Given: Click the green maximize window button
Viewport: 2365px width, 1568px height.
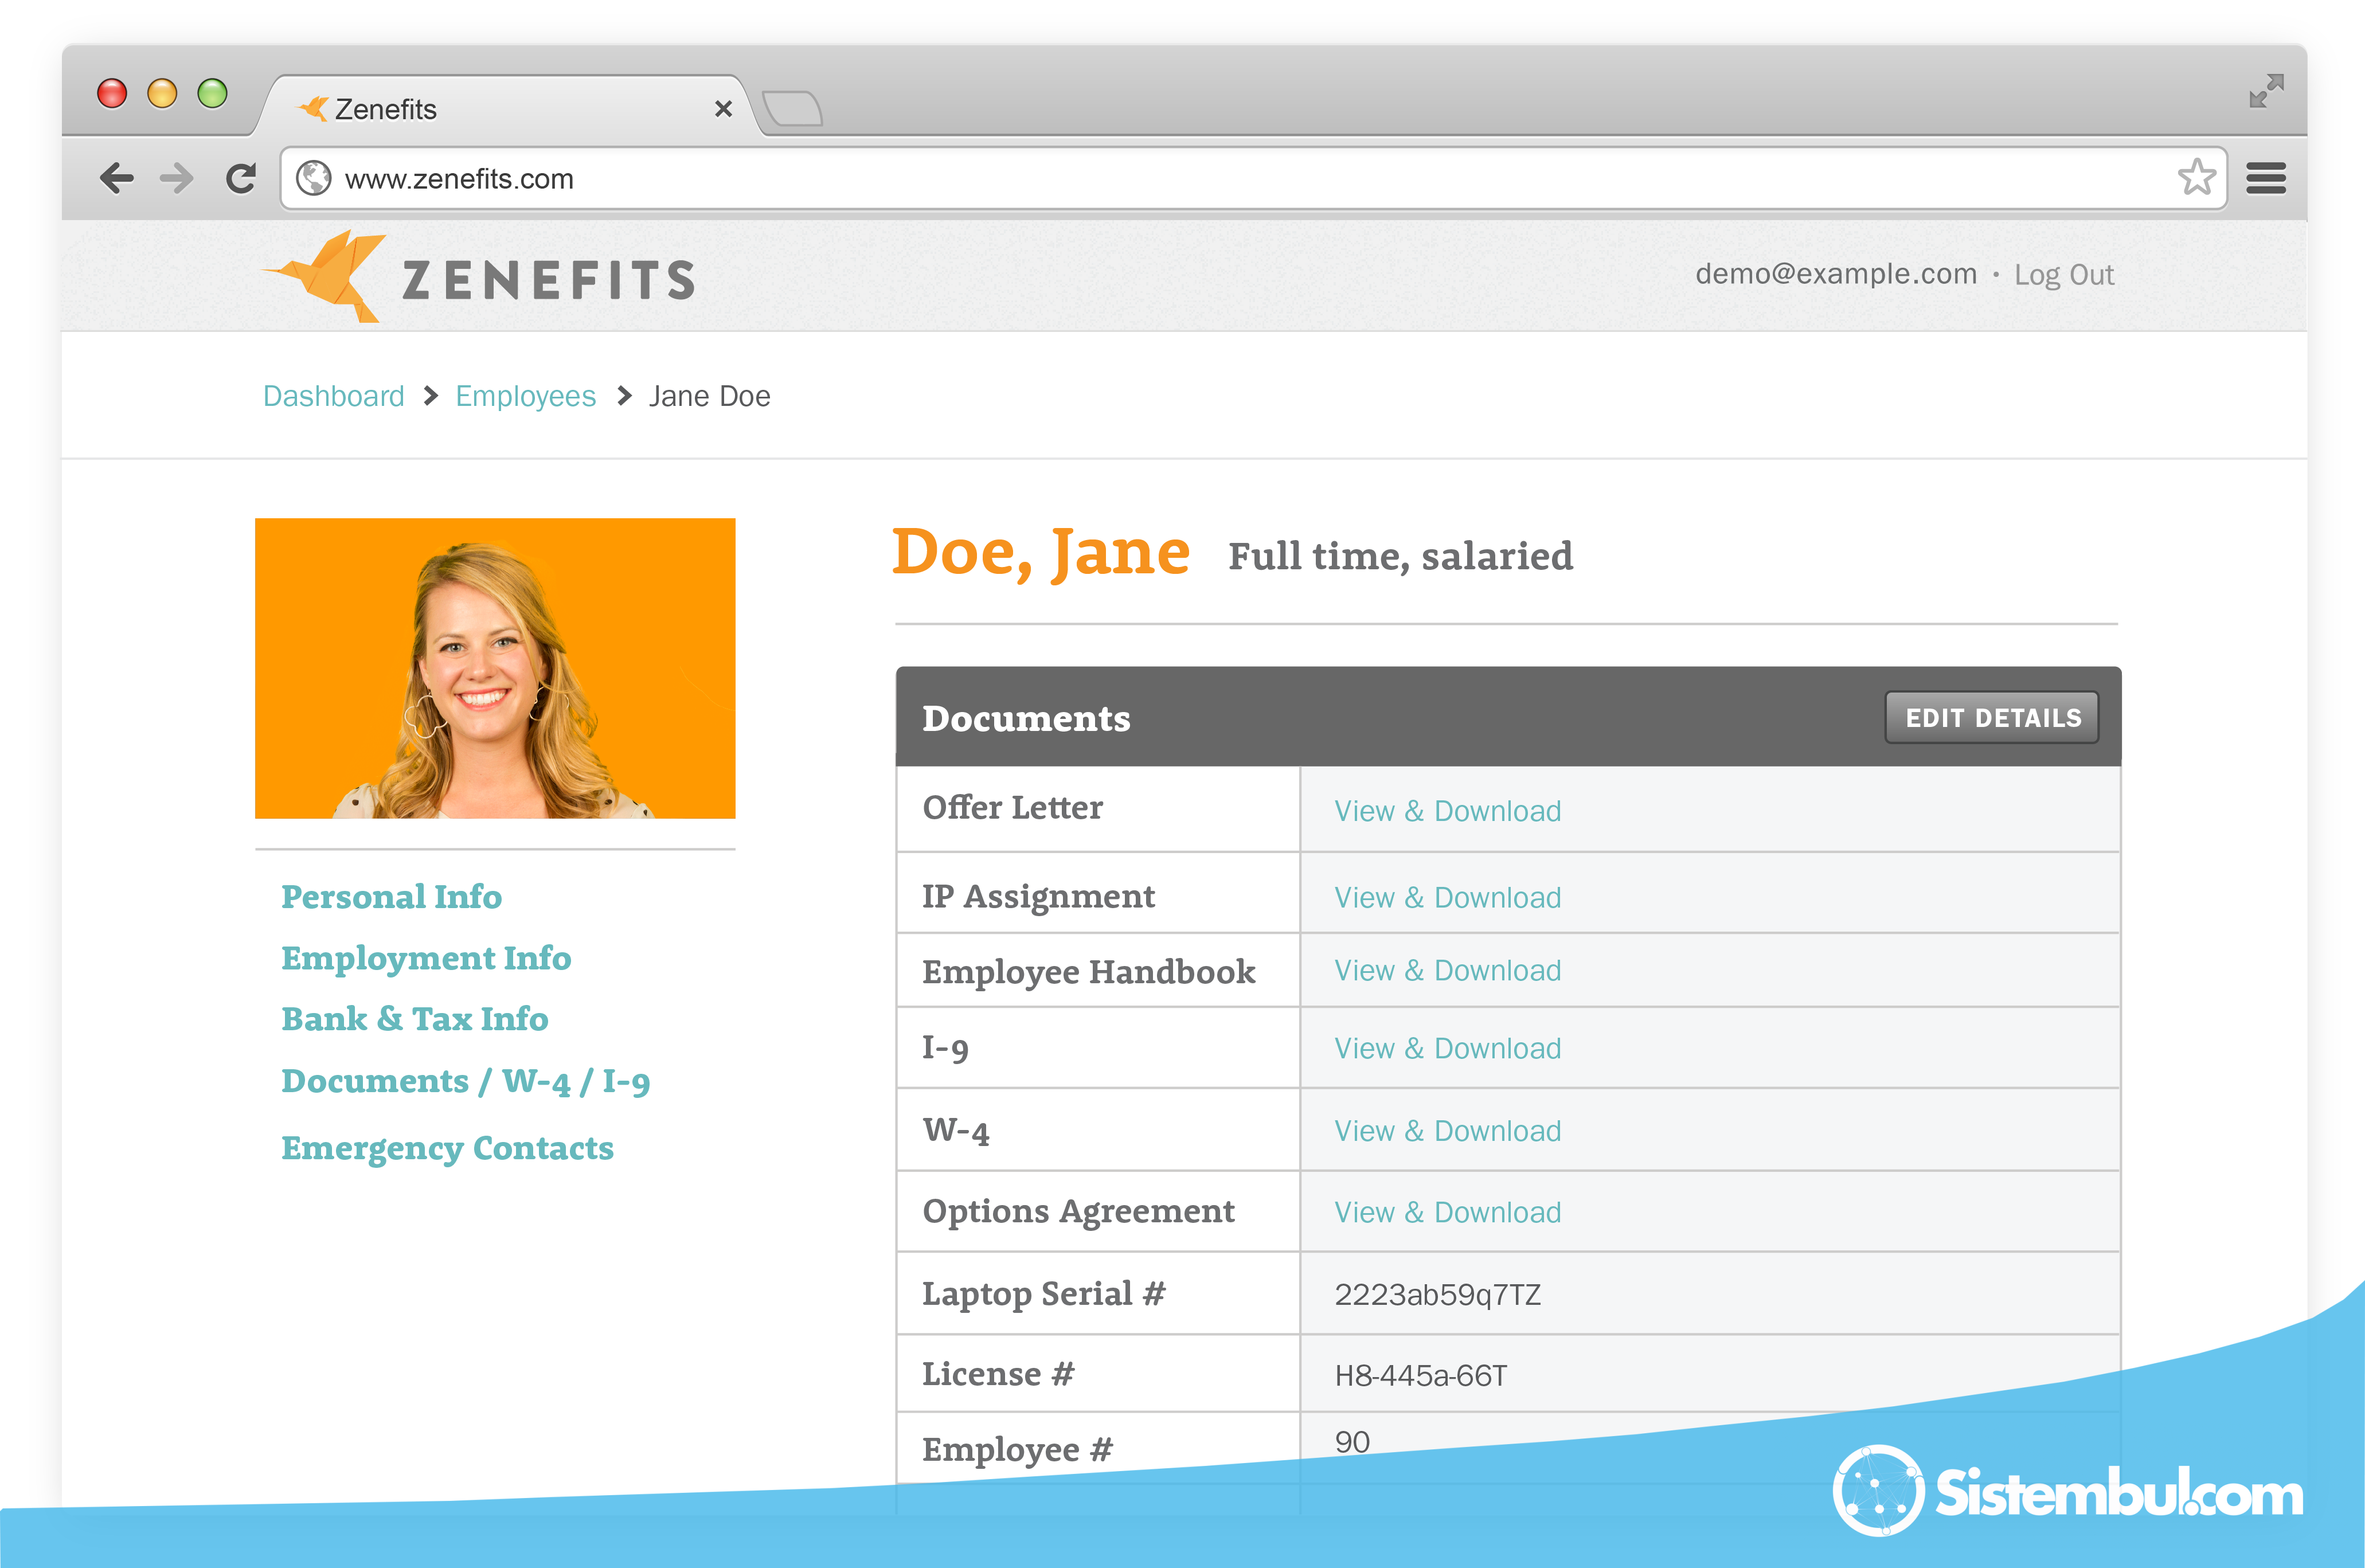Looking at the screenshot, I should [212, 93].
